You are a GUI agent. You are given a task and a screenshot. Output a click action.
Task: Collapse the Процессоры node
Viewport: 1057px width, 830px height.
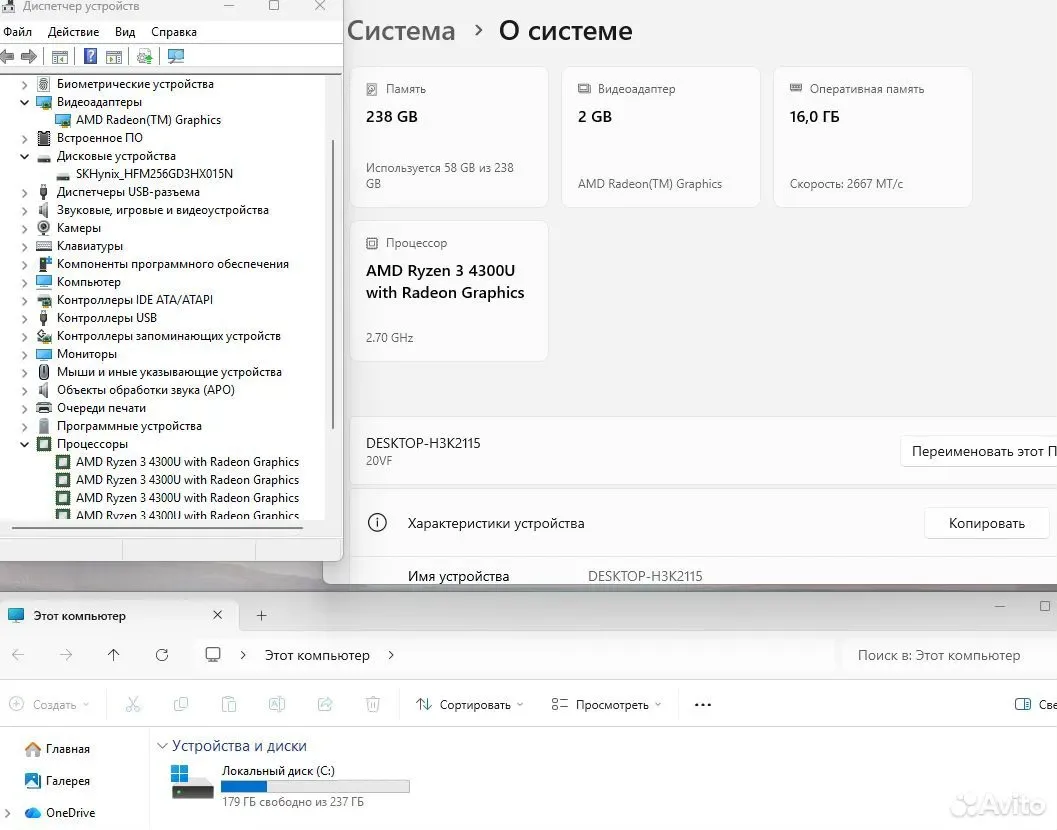(x=25, y=444)
